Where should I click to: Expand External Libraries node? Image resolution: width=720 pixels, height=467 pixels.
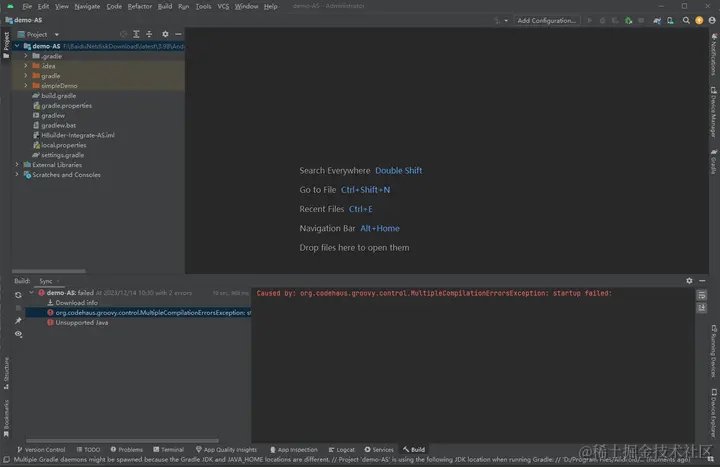tap(17, 165)
